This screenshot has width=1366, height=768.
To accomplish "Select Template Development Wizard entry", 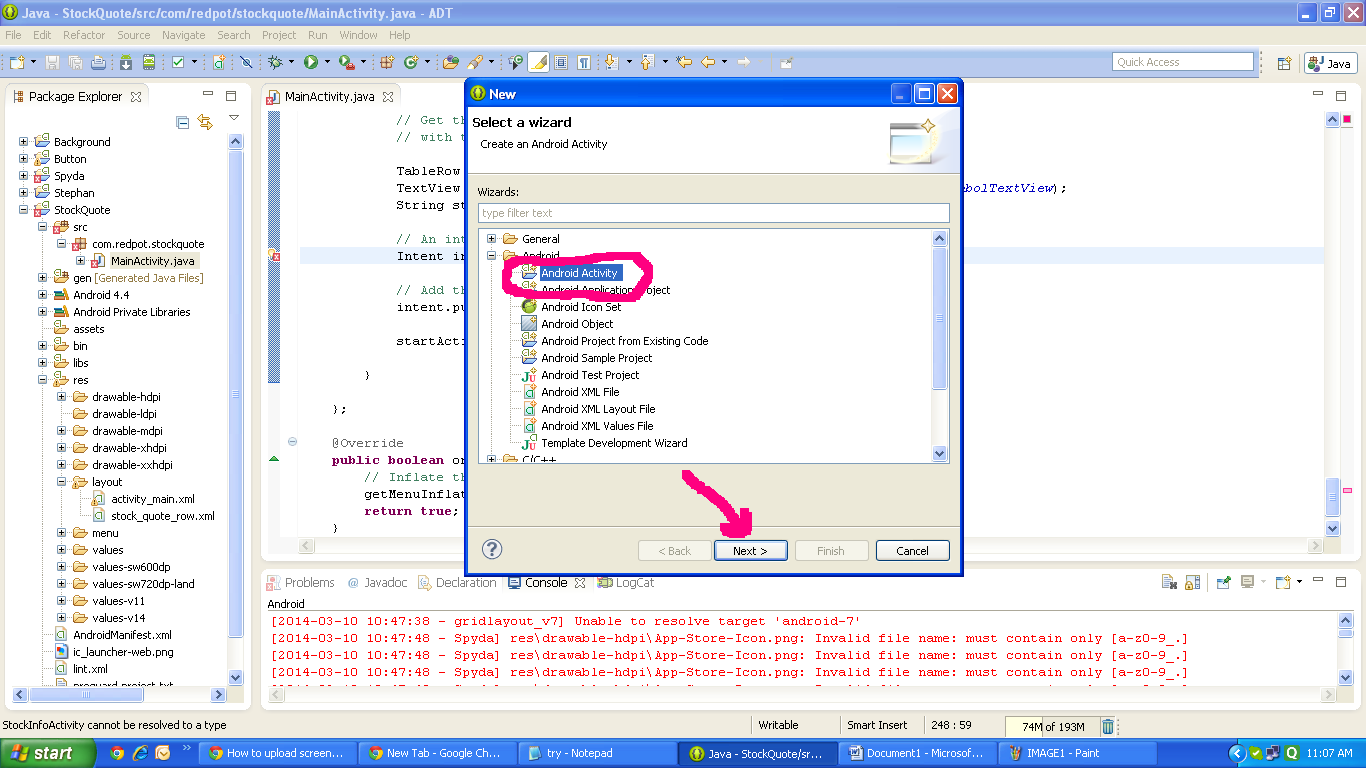I will (614, 443).
